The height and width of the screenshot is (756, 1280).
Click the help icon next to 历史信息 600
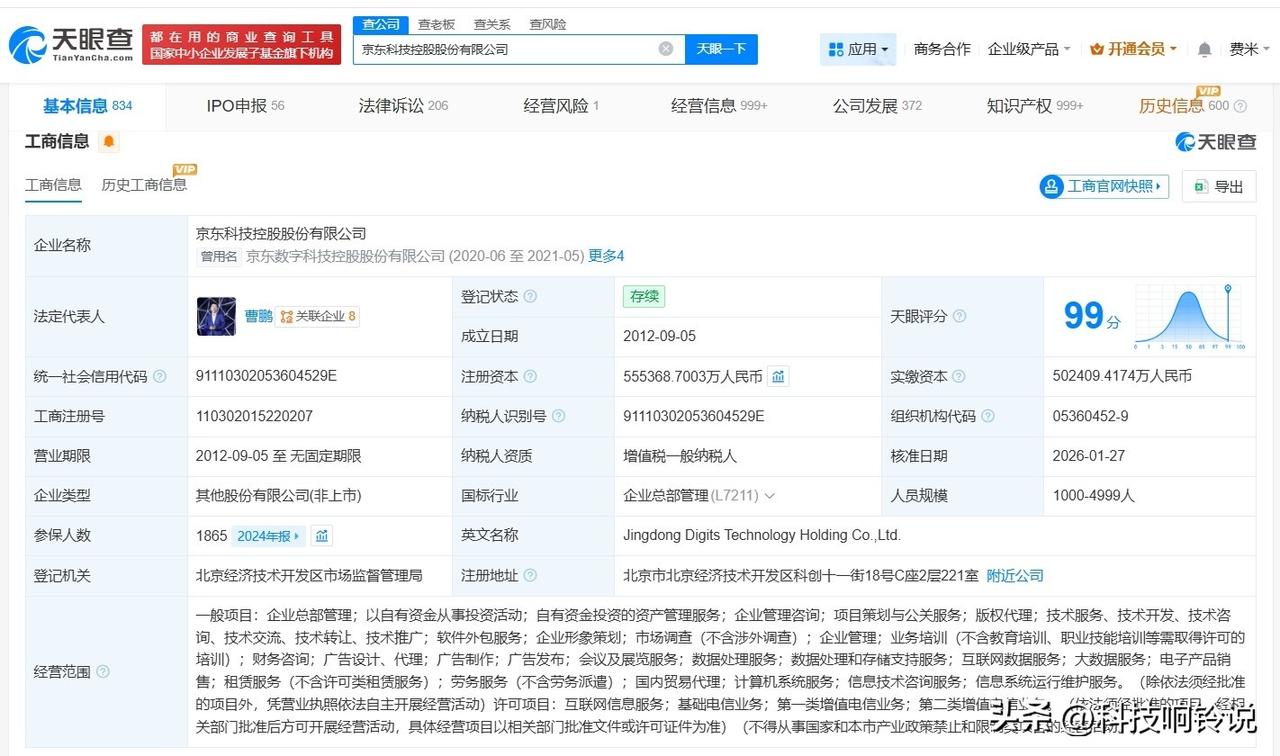coord(1241,106)
